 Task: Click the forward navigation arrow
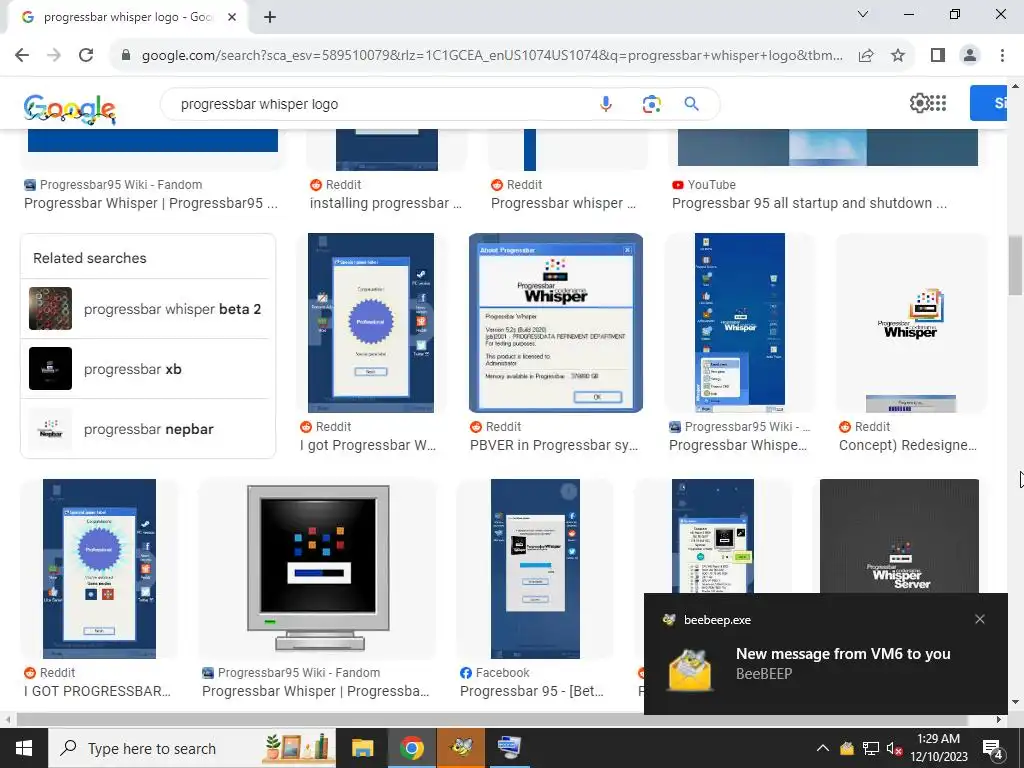54,55
